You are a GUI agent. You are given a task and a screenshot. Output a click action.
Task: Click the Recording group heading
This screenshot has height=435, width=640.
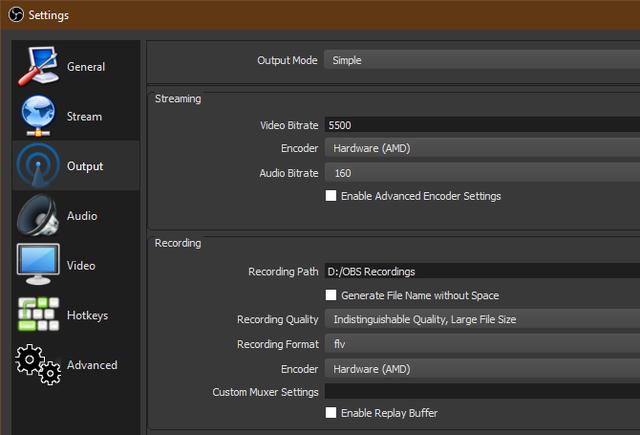(x=178, y=243)
